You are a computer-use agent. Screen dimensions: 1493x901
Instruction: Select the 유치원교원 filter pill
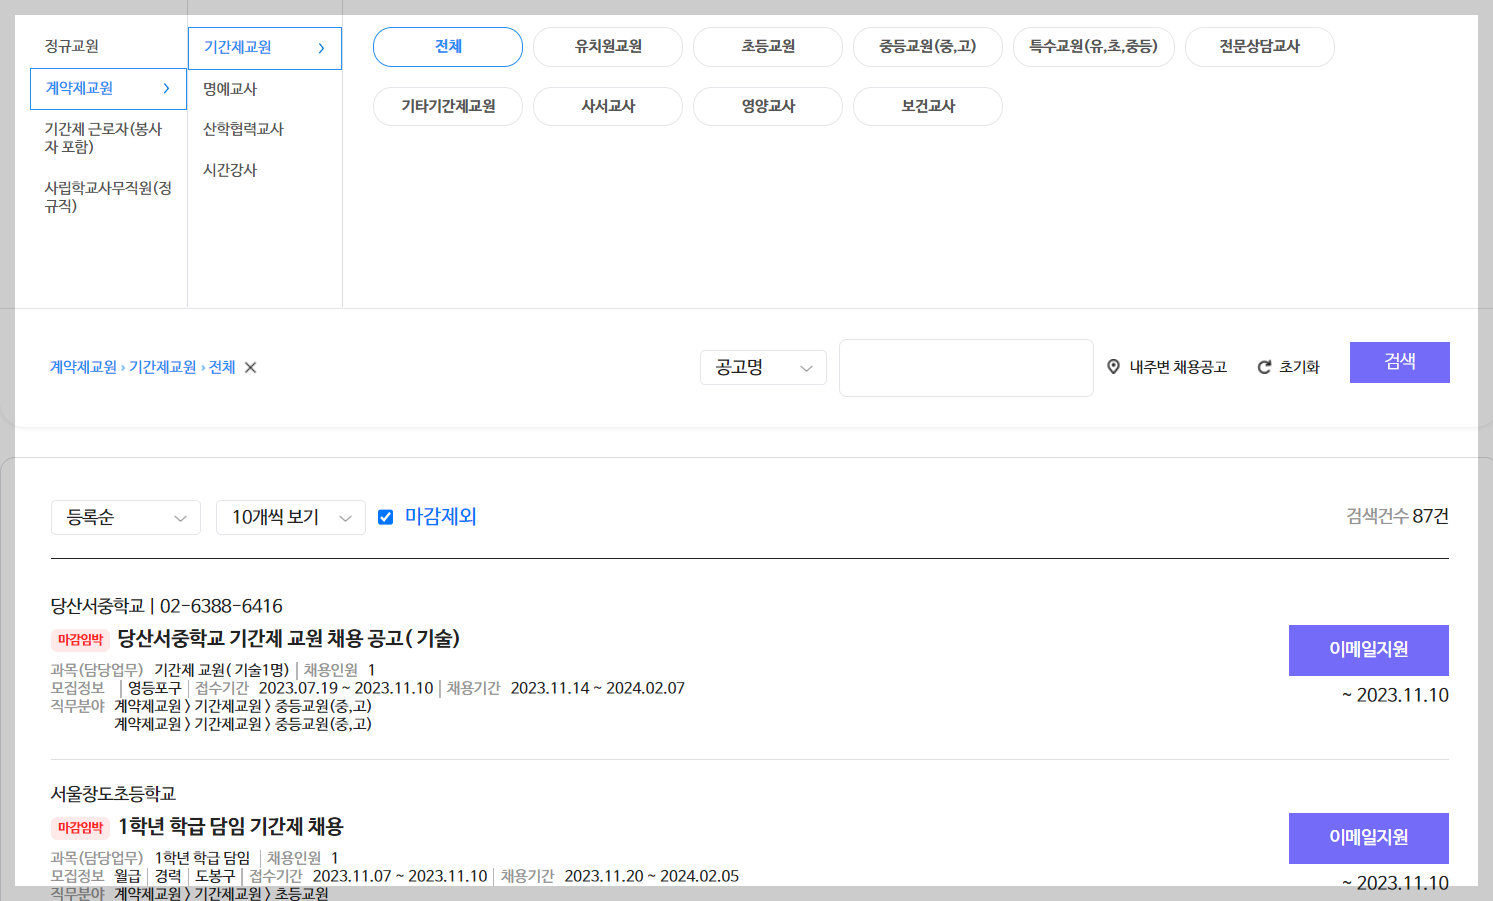(607, 46)
